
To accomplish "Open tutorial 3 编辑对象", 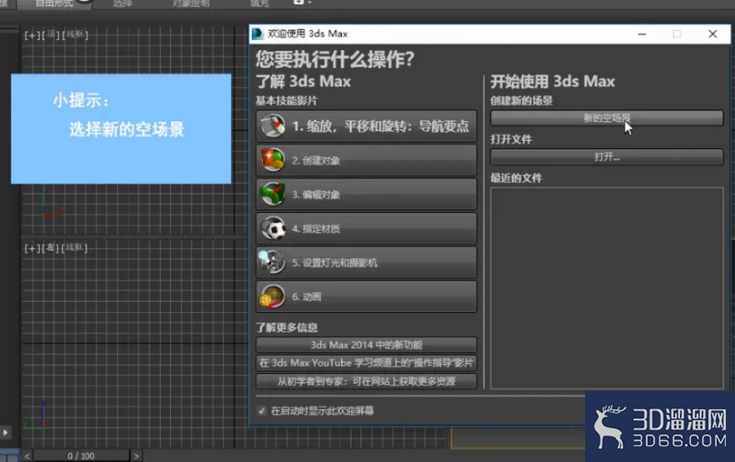I will coord(366,194).
